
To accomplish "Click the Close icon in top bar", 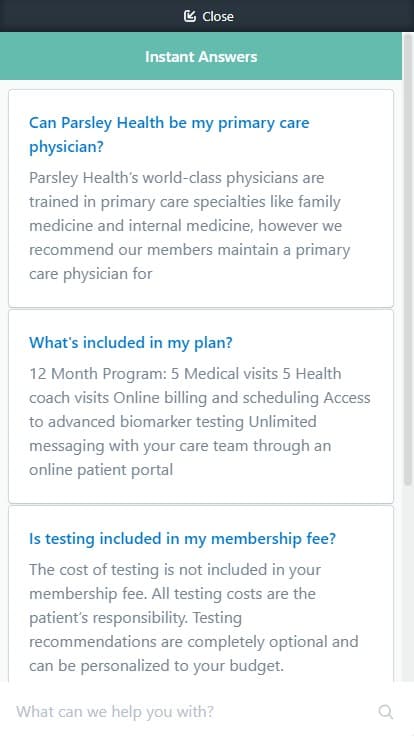I will coord(190,16).
